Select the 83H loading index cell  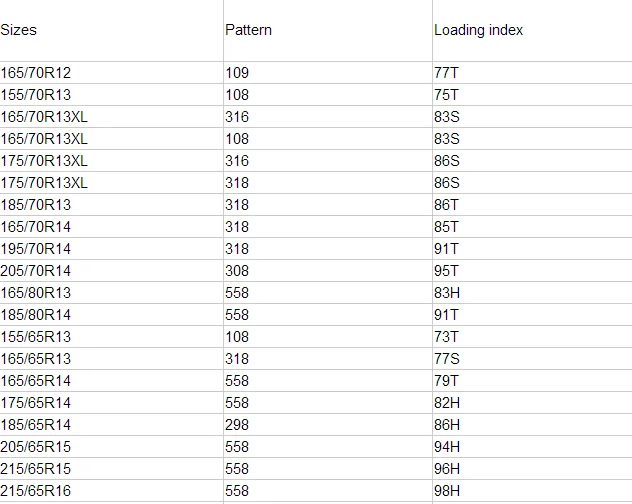click(x=446, y=293)
